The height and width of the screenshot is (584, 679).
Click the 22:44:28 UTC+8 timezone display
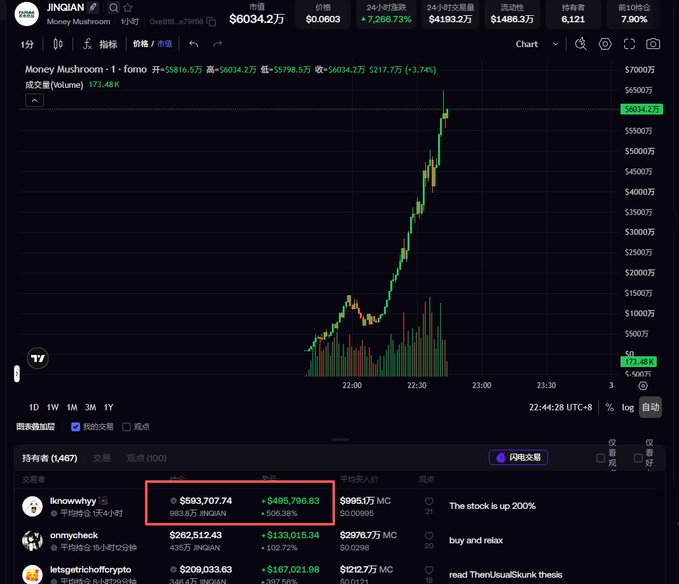[x=560, y=407]
